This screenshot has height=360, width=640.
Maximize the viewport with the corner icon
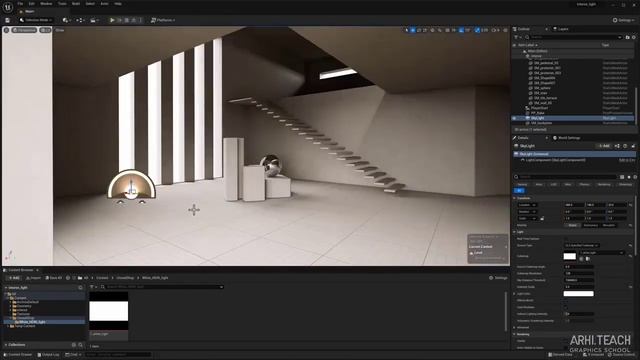(505, 30)
